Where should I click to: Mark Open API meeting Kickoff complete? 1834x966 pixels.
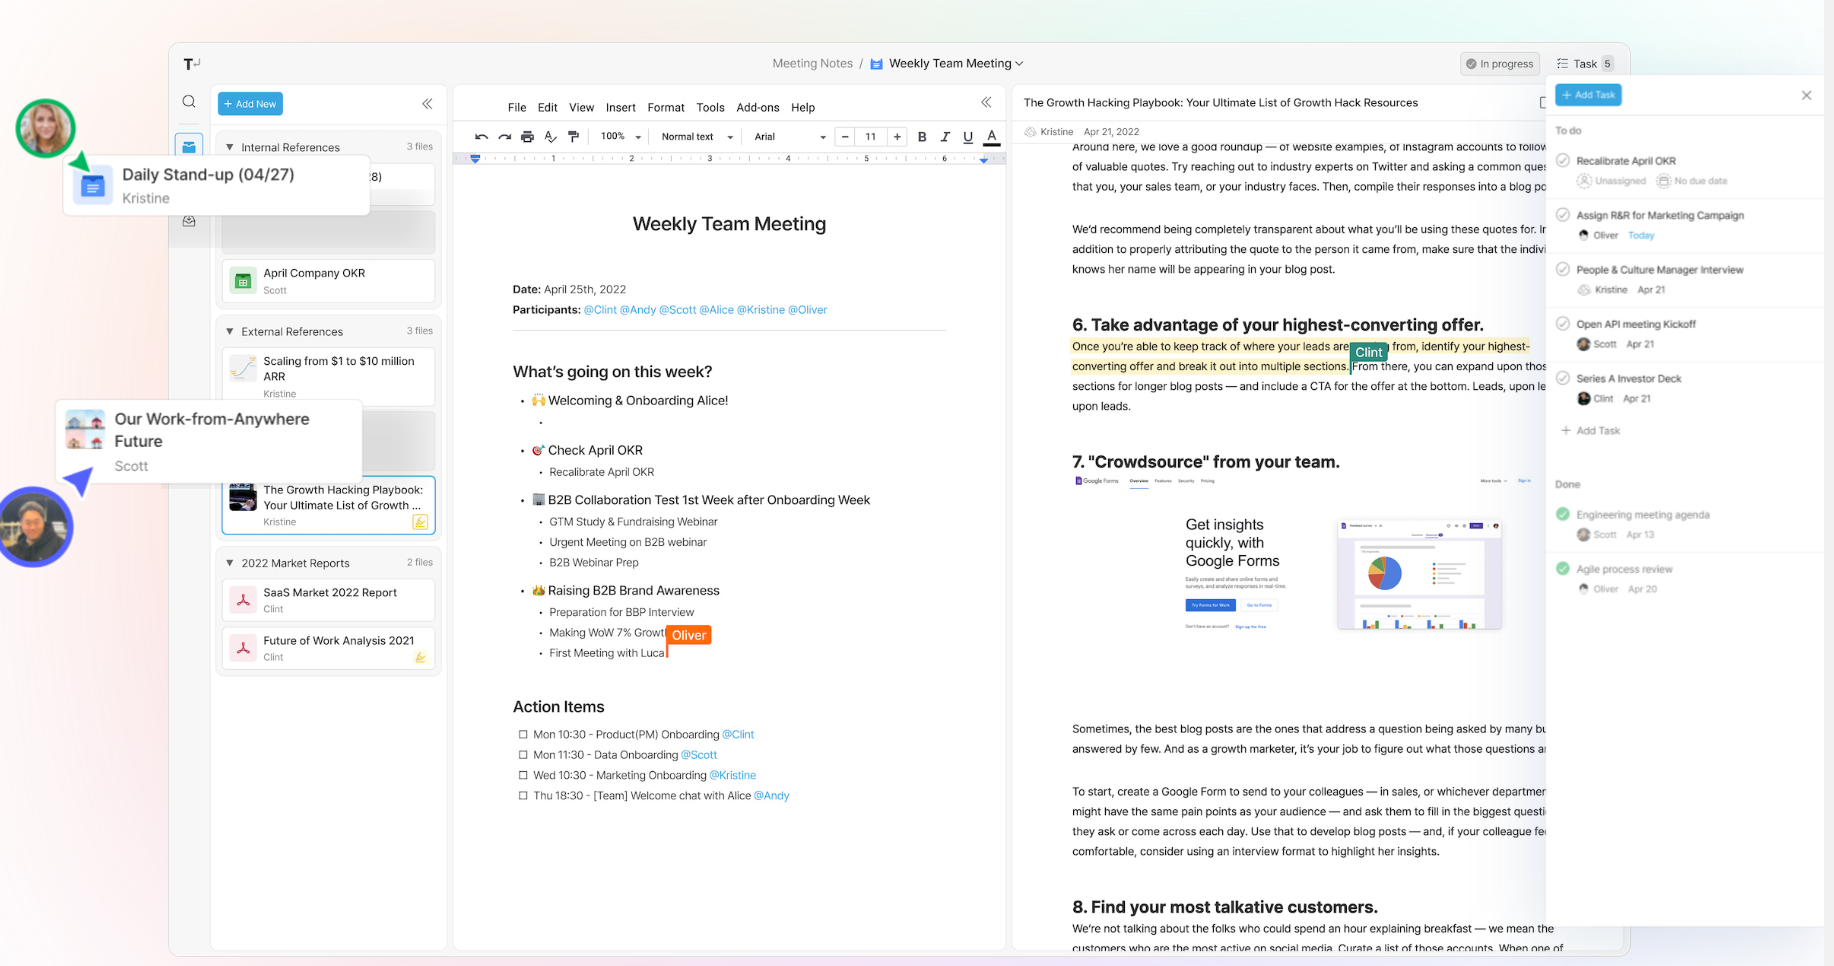[x=1563, y=323]
